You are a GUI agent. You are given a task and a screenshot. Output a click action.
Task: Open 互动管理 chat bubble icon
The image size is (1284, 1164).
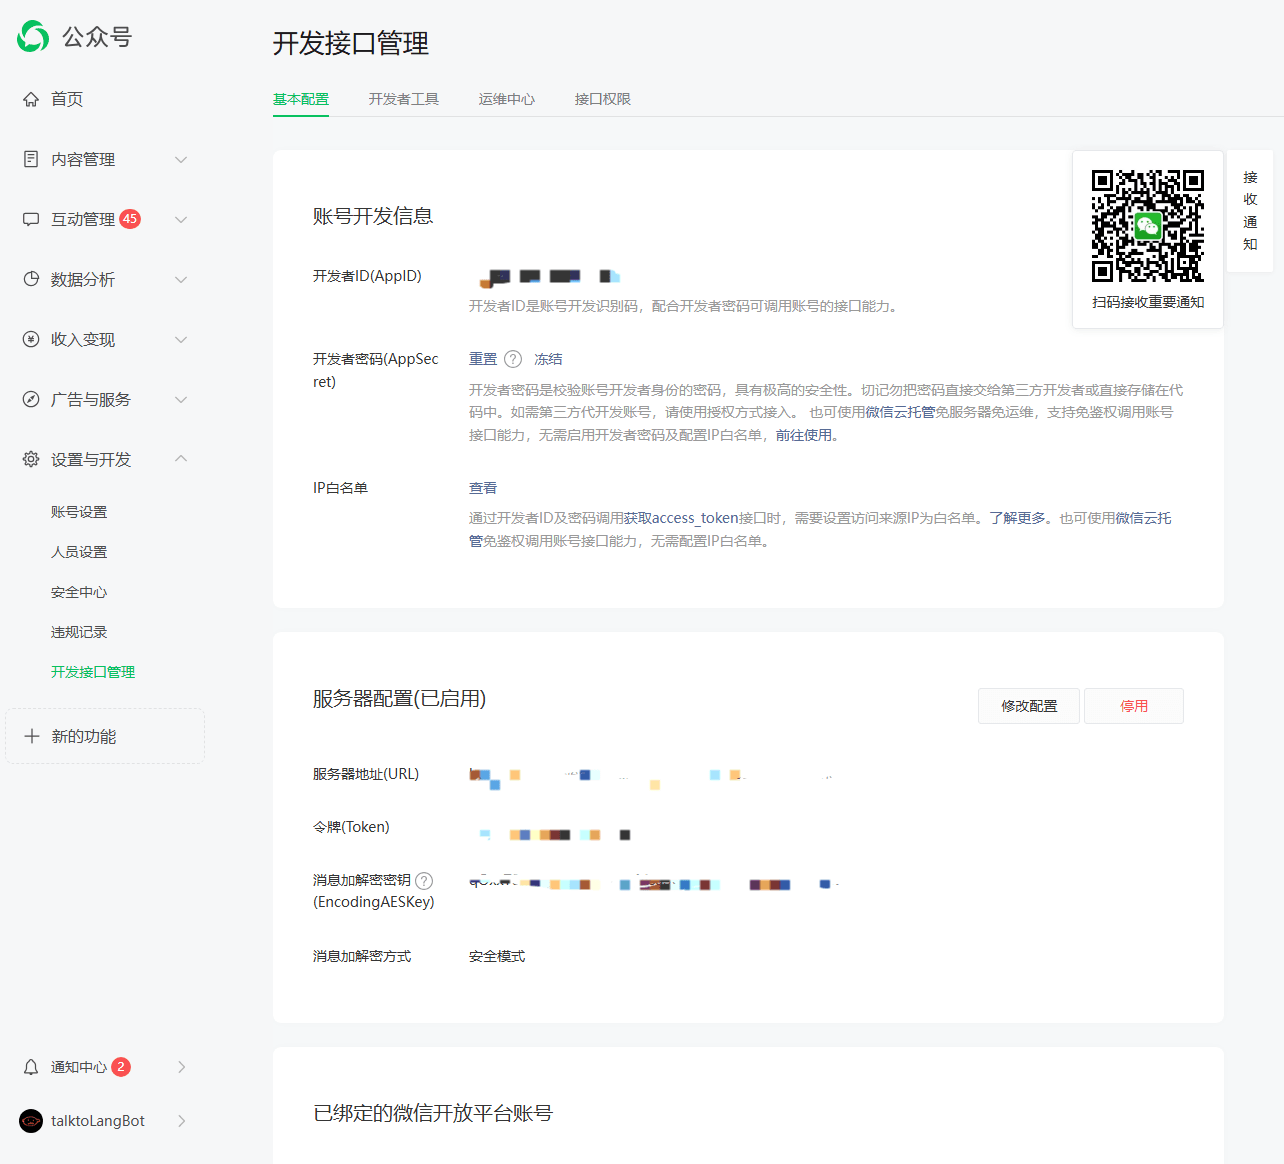(30, 219)
